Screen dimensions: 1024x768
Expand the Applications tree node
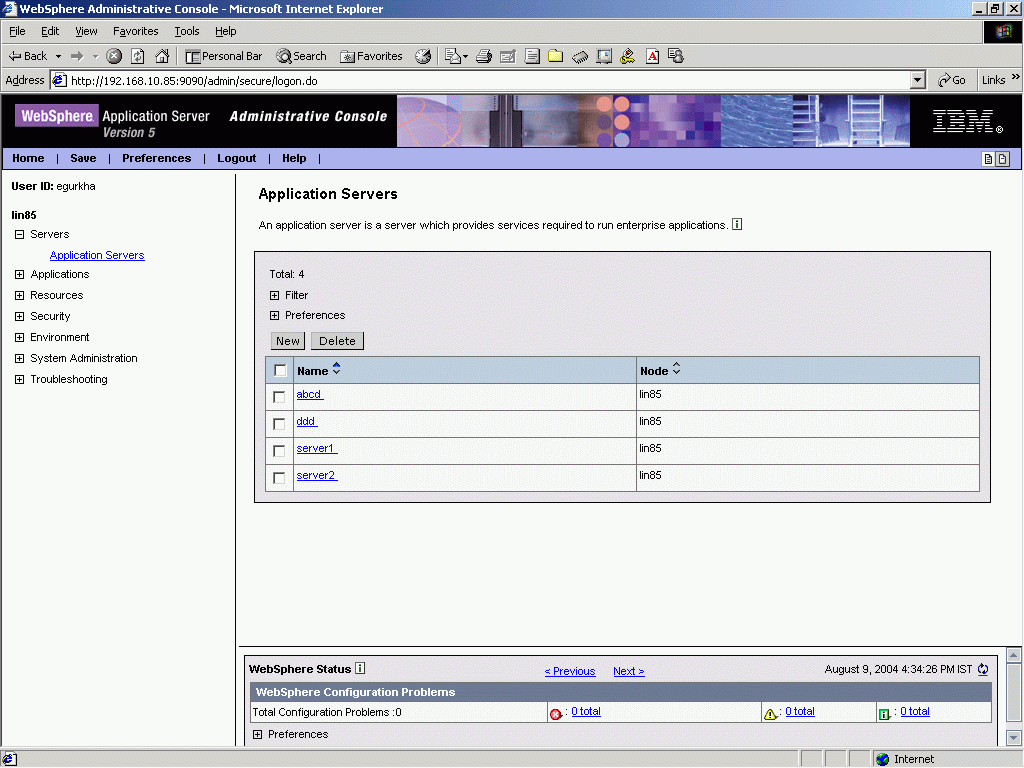(21, 274)
